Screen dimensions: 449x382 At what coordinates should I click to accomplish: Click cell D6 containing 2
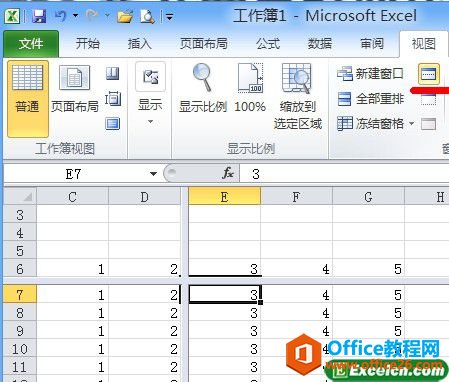[x=144, y=269]
